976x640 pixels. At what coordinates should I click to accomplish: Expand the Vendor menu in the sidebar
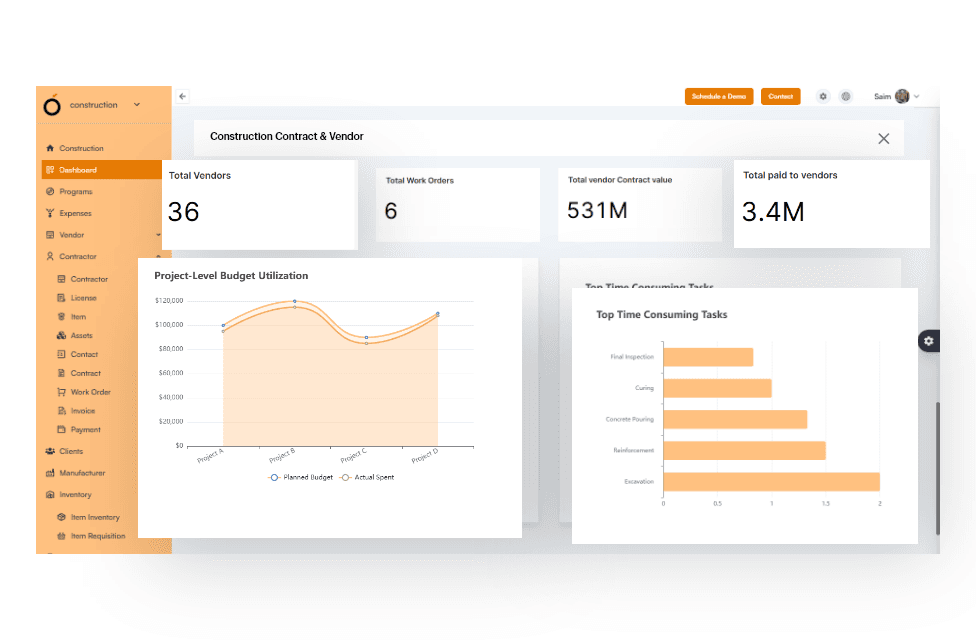click(160, 234)
